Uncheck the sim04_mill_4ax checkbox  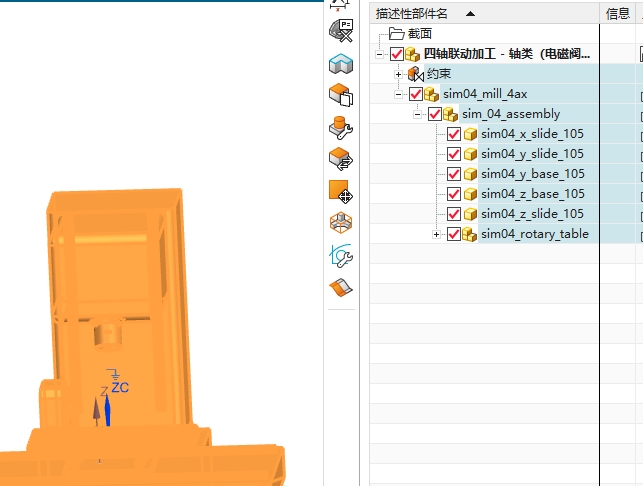pyautogui.click(x=416, y=94)
